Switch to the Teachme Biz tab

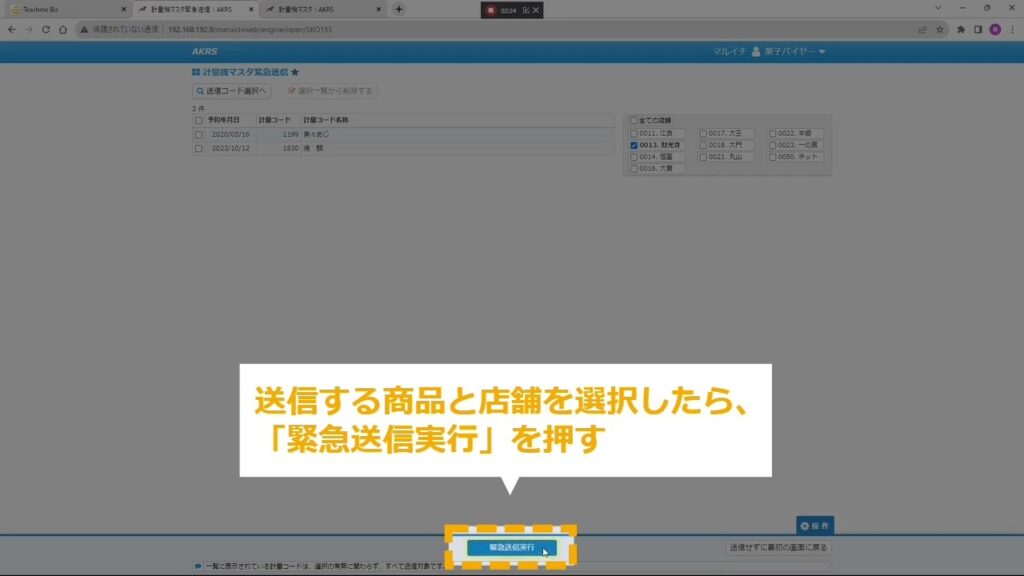(65, 9)
